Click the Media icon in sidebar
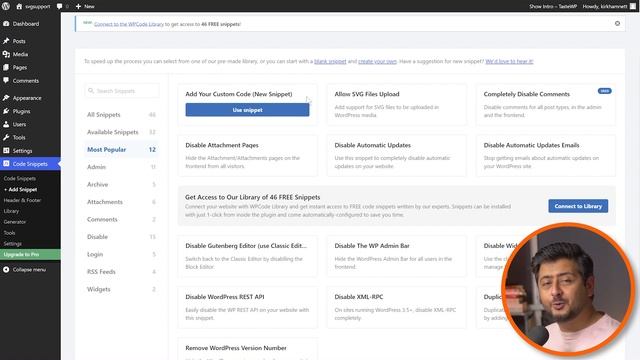Viewport: 640px width, 360px height. click(6, 54)
